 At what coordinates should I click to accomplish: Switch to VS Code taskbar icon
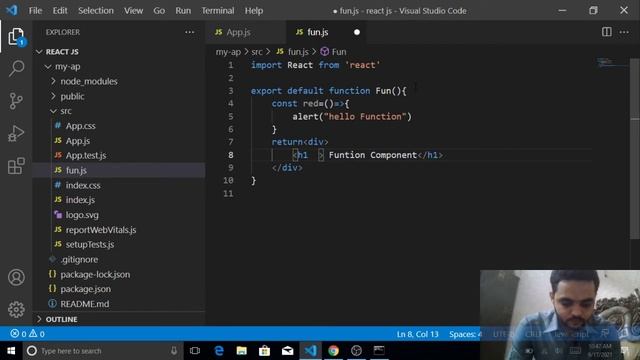pyautogui.click(x=310, y=351)
